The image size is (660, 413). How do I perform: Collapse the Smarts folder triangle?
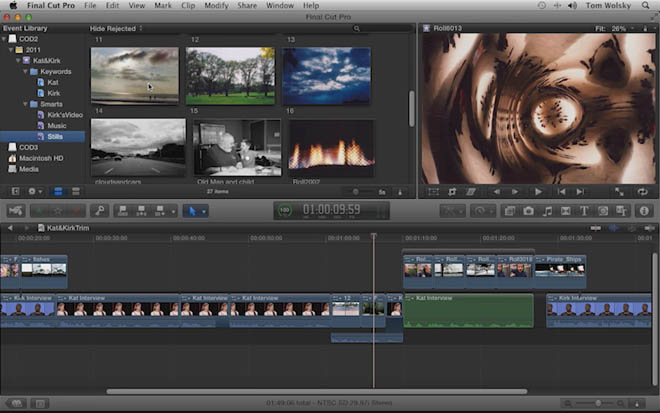coord(25,104)
